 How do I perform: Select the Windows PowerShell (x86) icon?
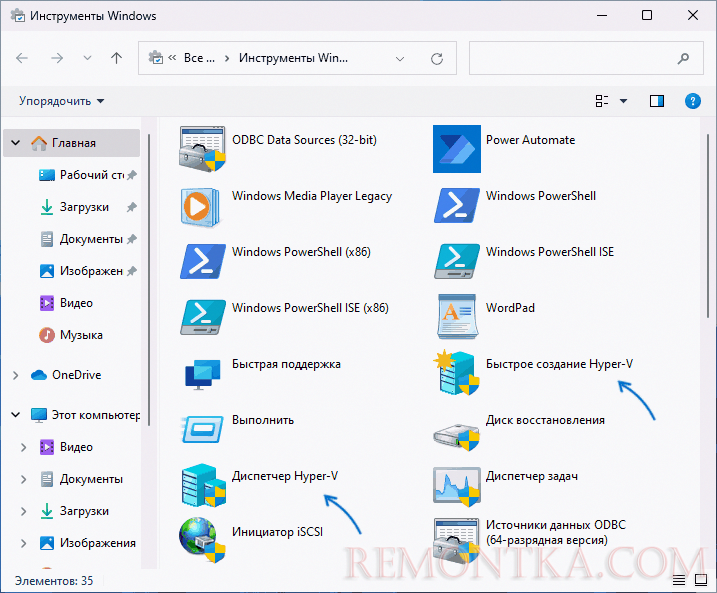(x=203, y=262)
